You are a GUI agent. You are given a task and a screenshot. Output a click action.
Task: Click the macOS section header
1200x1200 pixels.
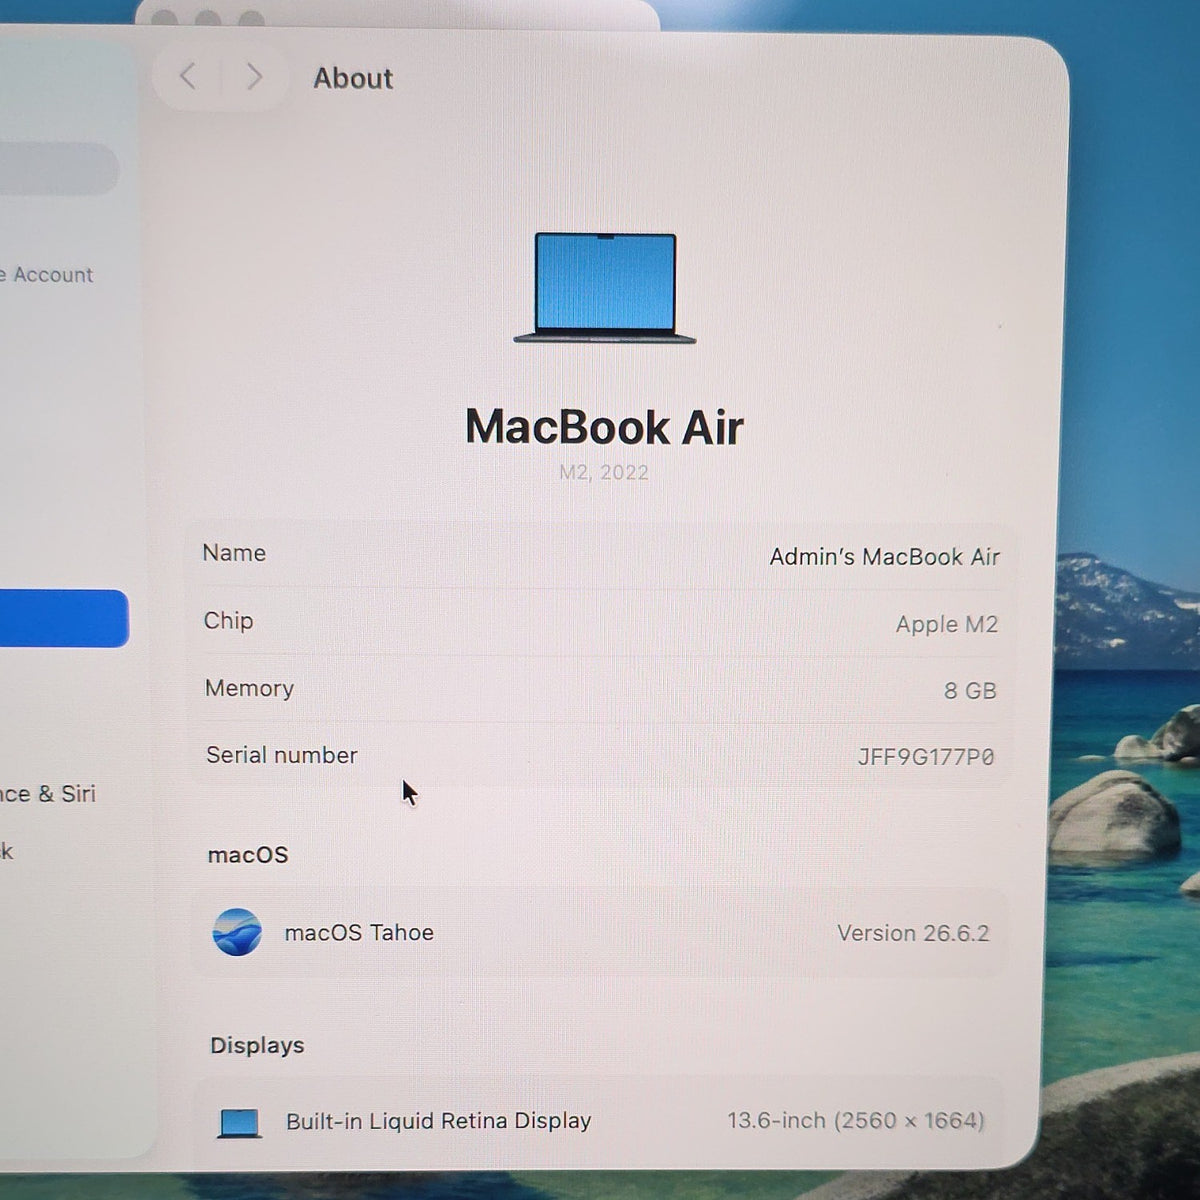click(247, 855)
